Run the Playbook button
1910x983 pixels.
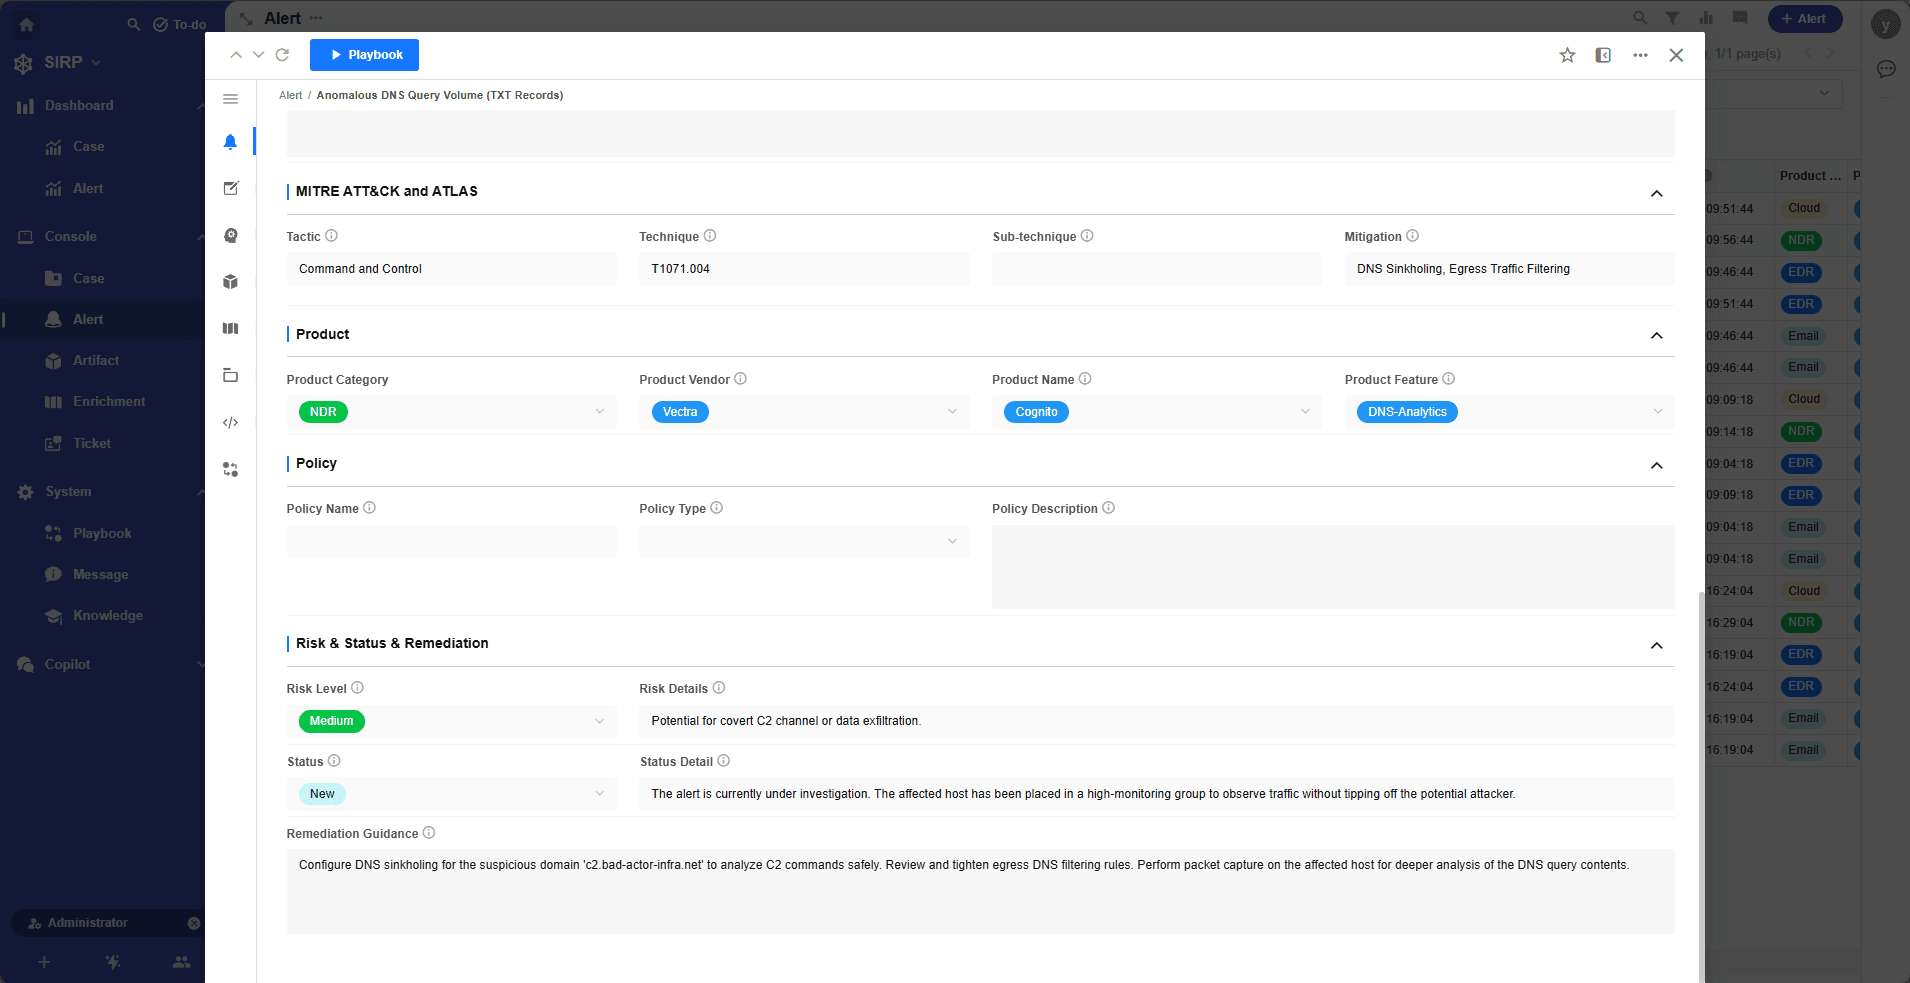[364, 55]
